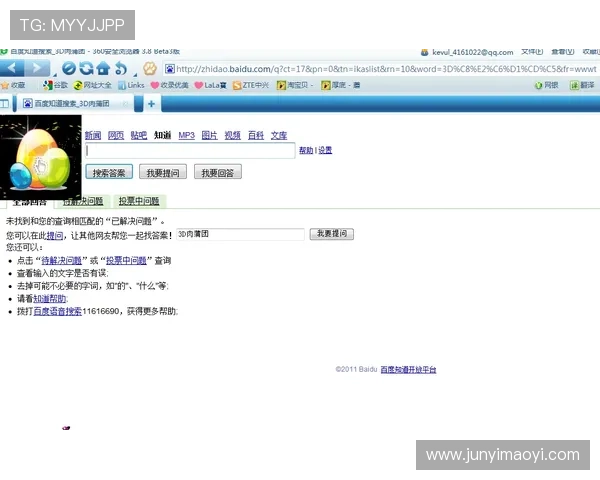
Task: Go to Baidu 图片 link
Action: [210, 135]
